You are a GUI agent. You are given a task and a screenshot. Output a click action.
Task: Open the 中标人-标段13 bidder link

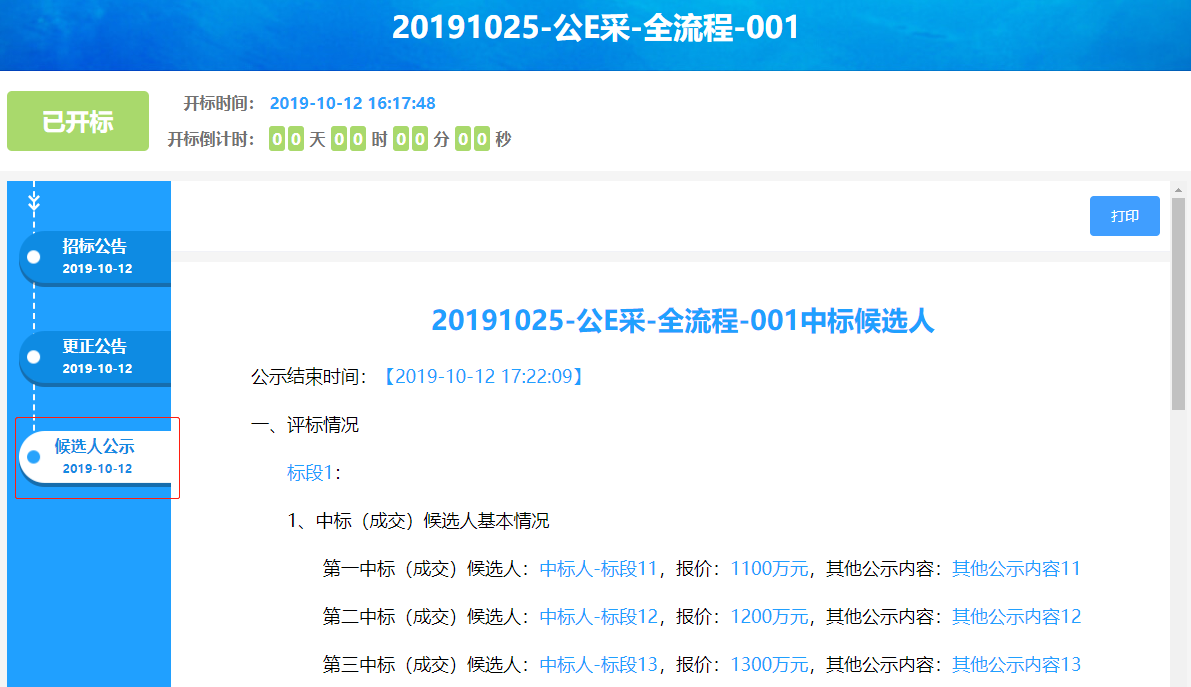pyautogui.click(x=598, y=665)
